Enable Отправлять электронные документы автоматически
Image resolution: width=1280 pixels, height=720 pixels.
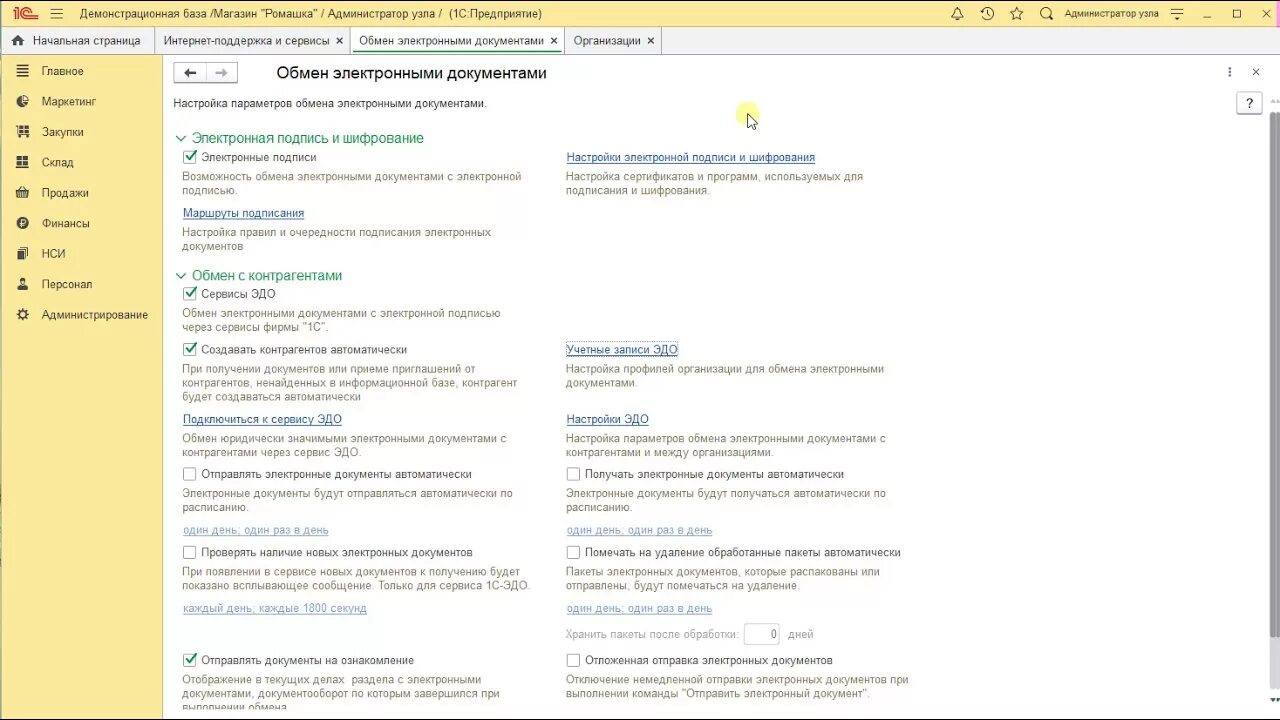190,474
